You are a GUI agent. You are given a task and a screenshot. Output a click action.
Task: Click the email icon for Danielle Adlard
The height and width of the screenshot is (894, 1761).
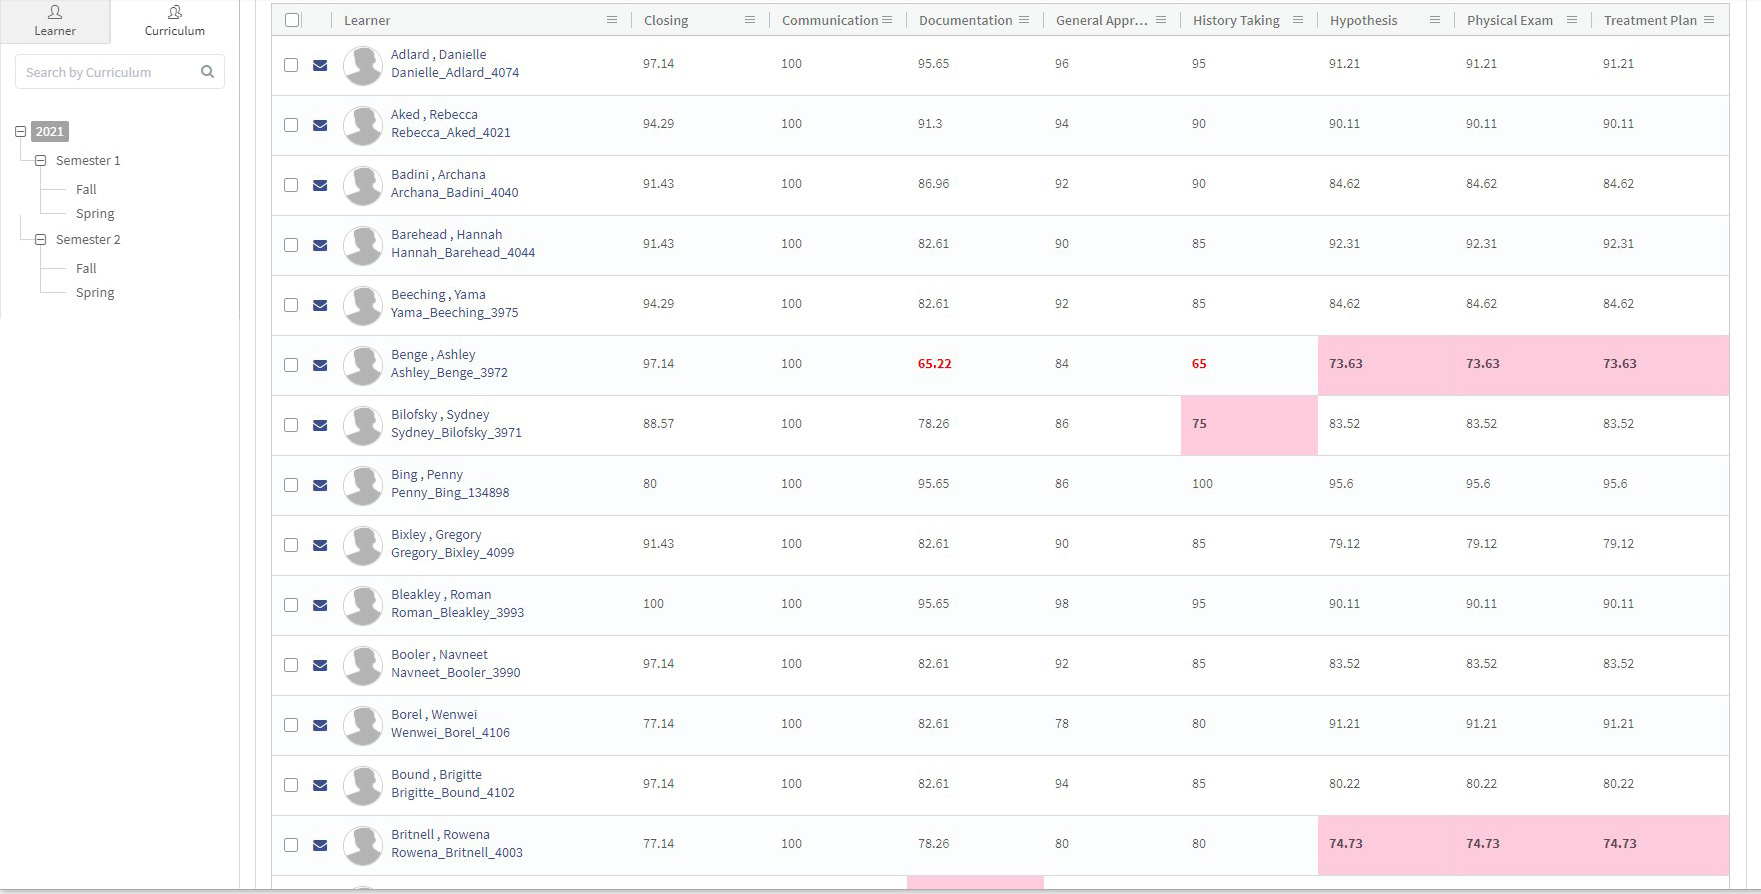[x=320, y=65]
